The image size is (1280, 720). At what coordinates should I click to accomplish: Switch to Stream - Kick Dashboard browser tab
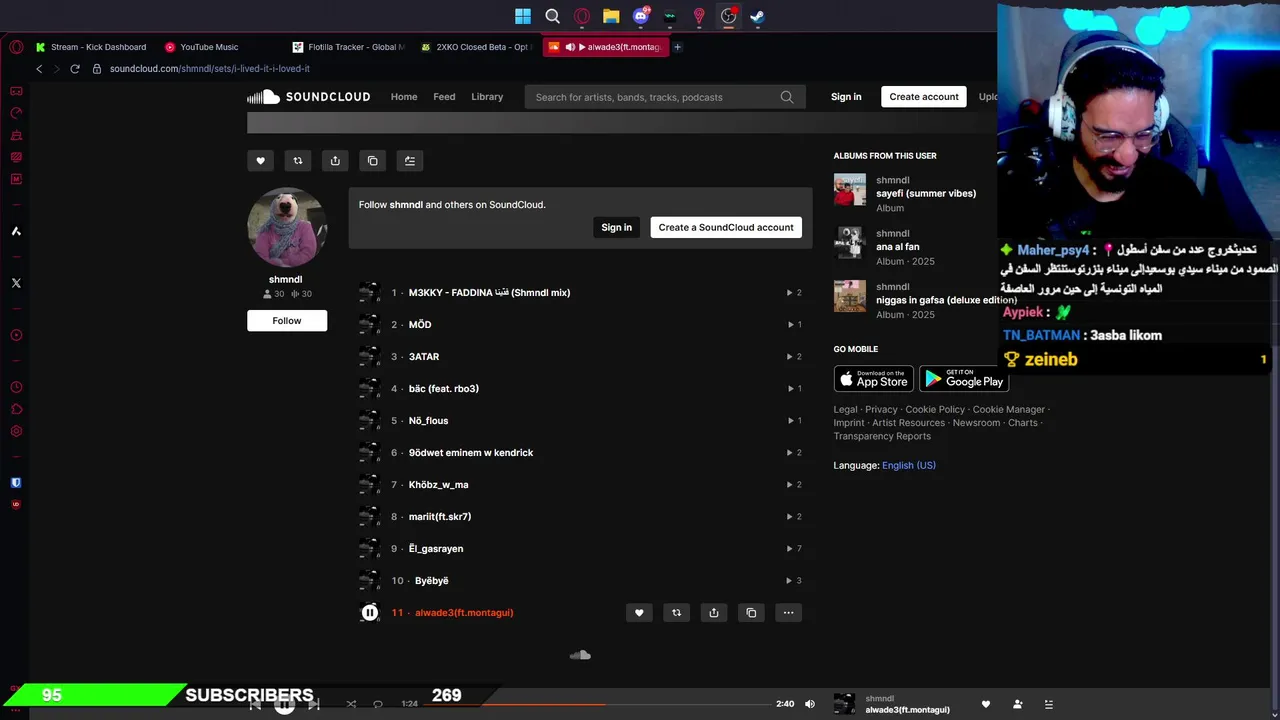[x=90, y=47]
